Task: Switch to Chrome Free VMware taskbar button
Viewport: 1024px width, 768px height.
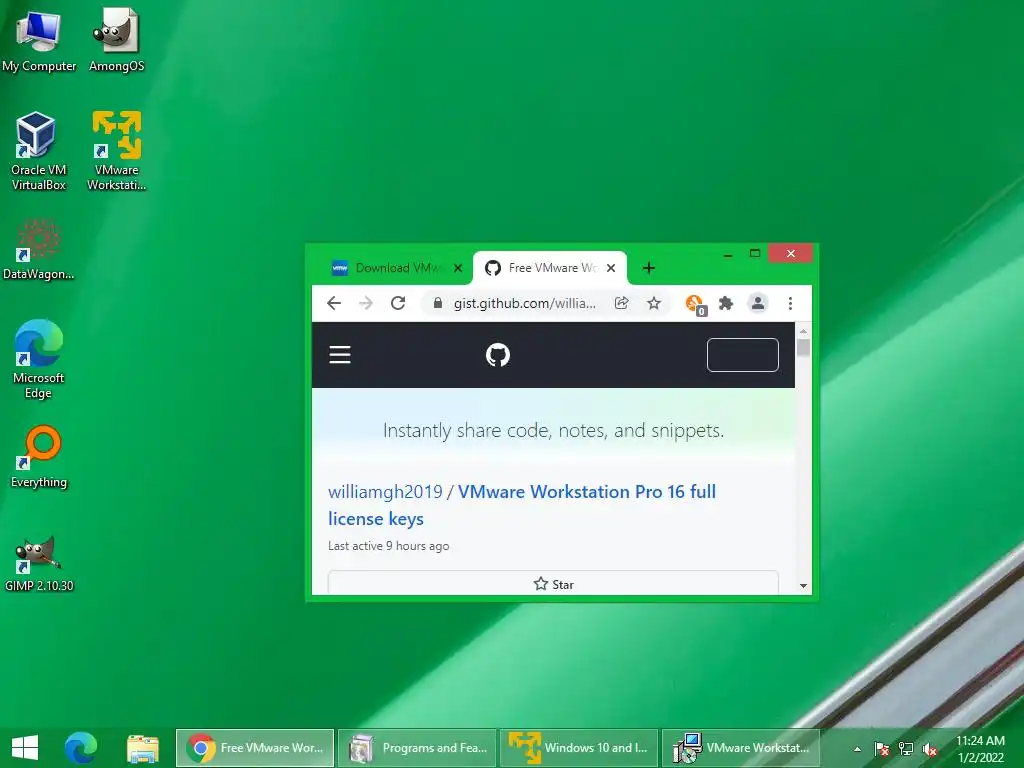Action: (x=255, y=748)
